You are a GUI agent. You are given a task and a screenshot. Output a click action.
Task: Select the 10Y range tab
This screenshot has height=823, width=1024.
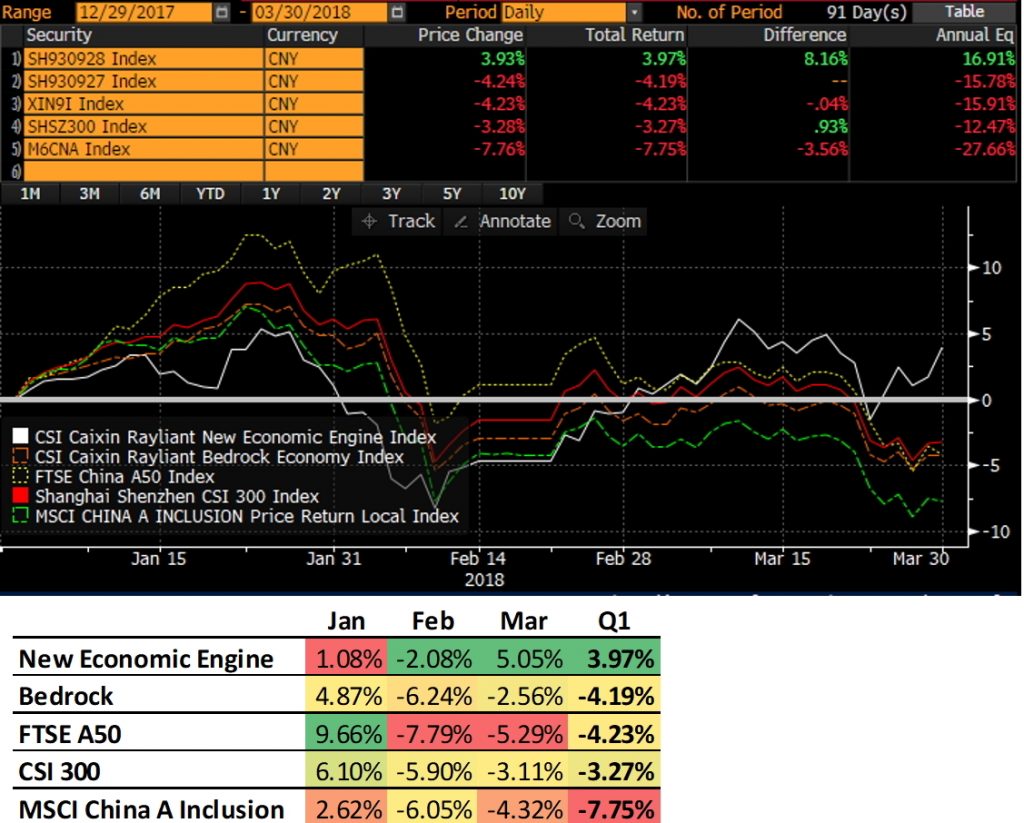pos(512,194)
